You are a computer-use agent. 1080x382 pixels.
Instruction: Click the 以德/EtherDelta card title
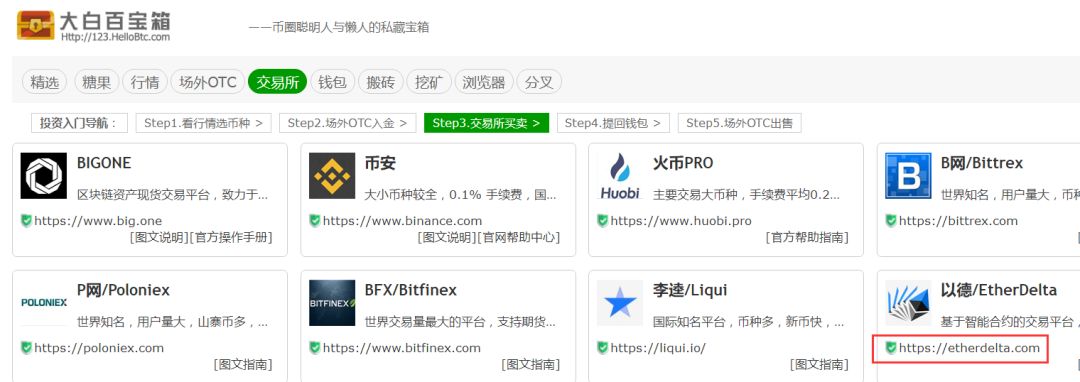[999, 290]
